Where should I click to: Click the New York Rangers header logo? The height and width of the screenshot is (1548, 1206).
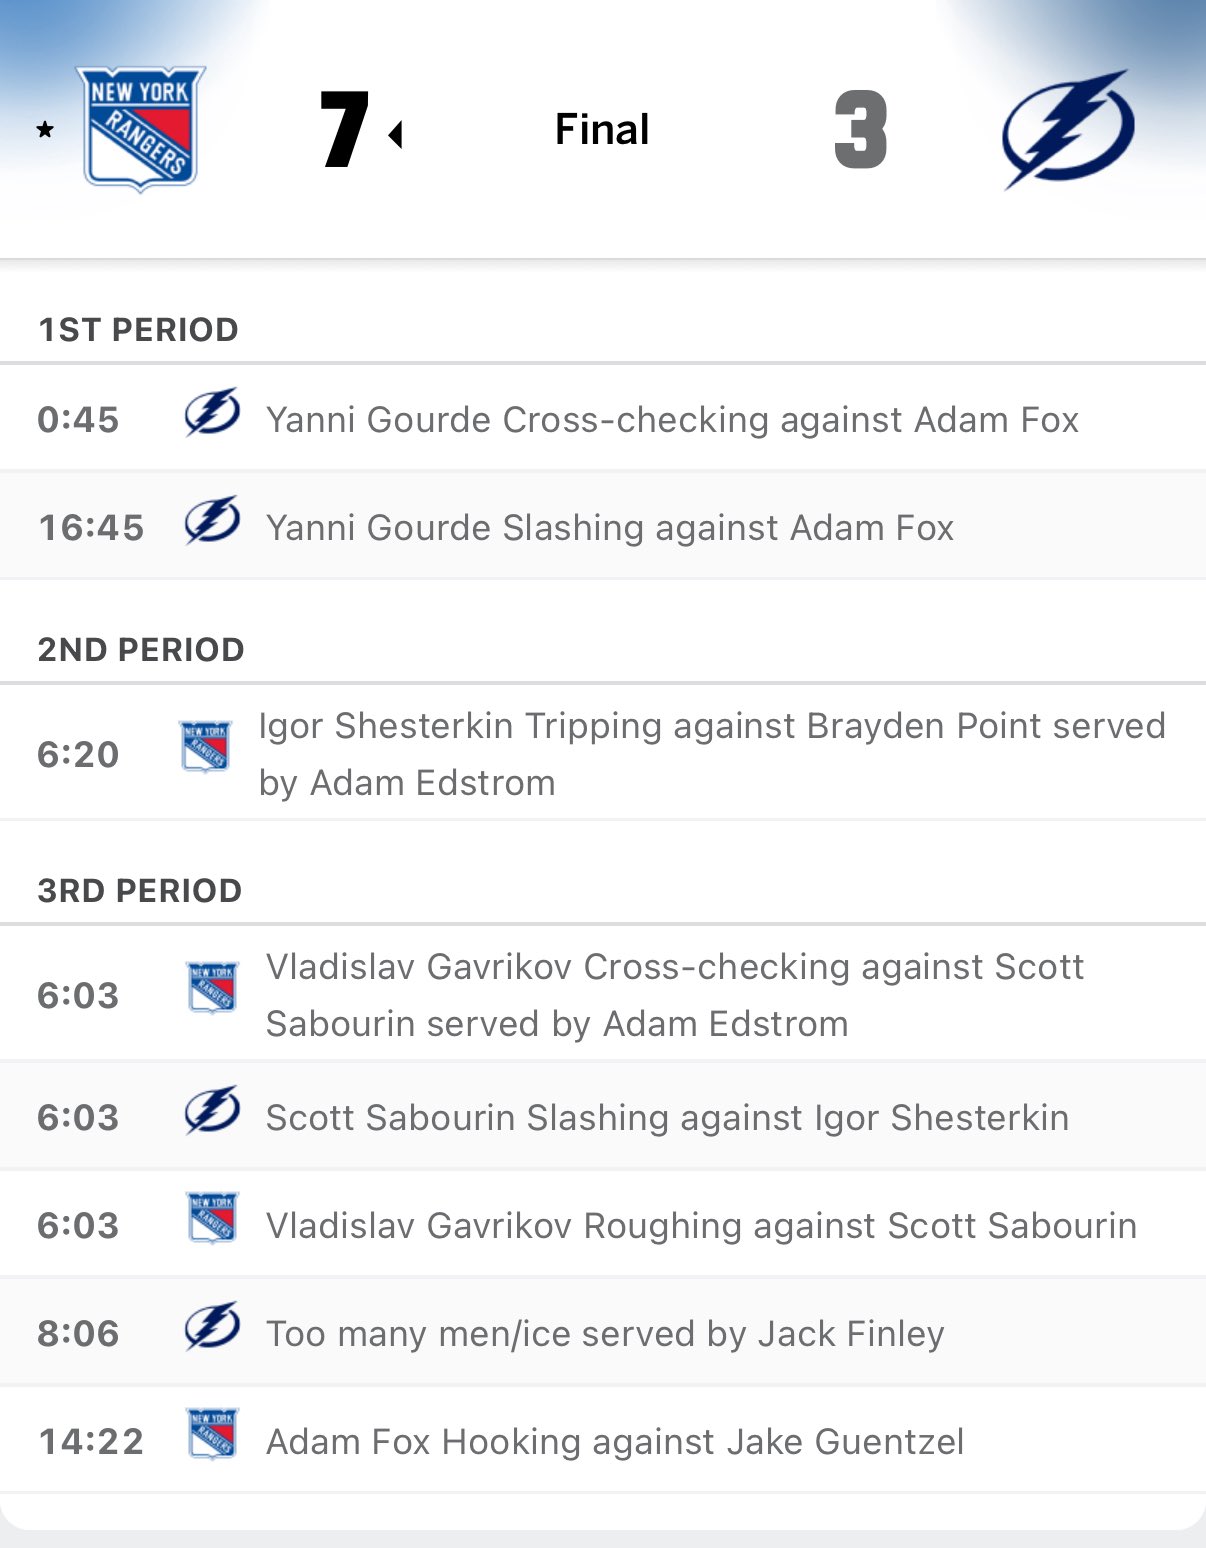[x=141, y=128]
